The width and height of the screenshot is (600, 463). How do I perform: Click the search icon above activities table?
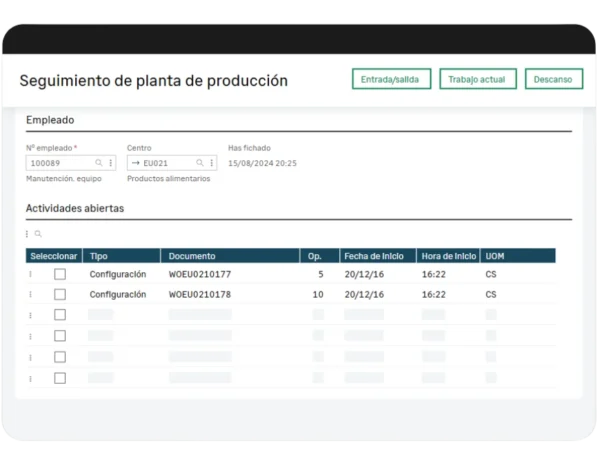38,234
